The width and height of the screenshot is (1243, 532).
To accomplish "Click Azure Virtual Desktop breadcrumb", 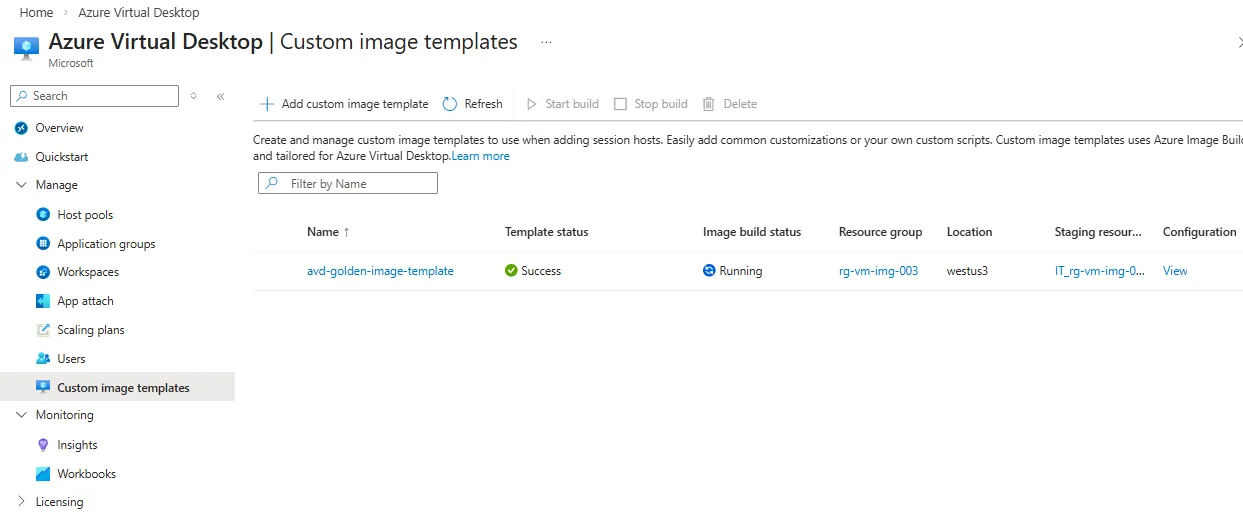I will pos(139,13).
